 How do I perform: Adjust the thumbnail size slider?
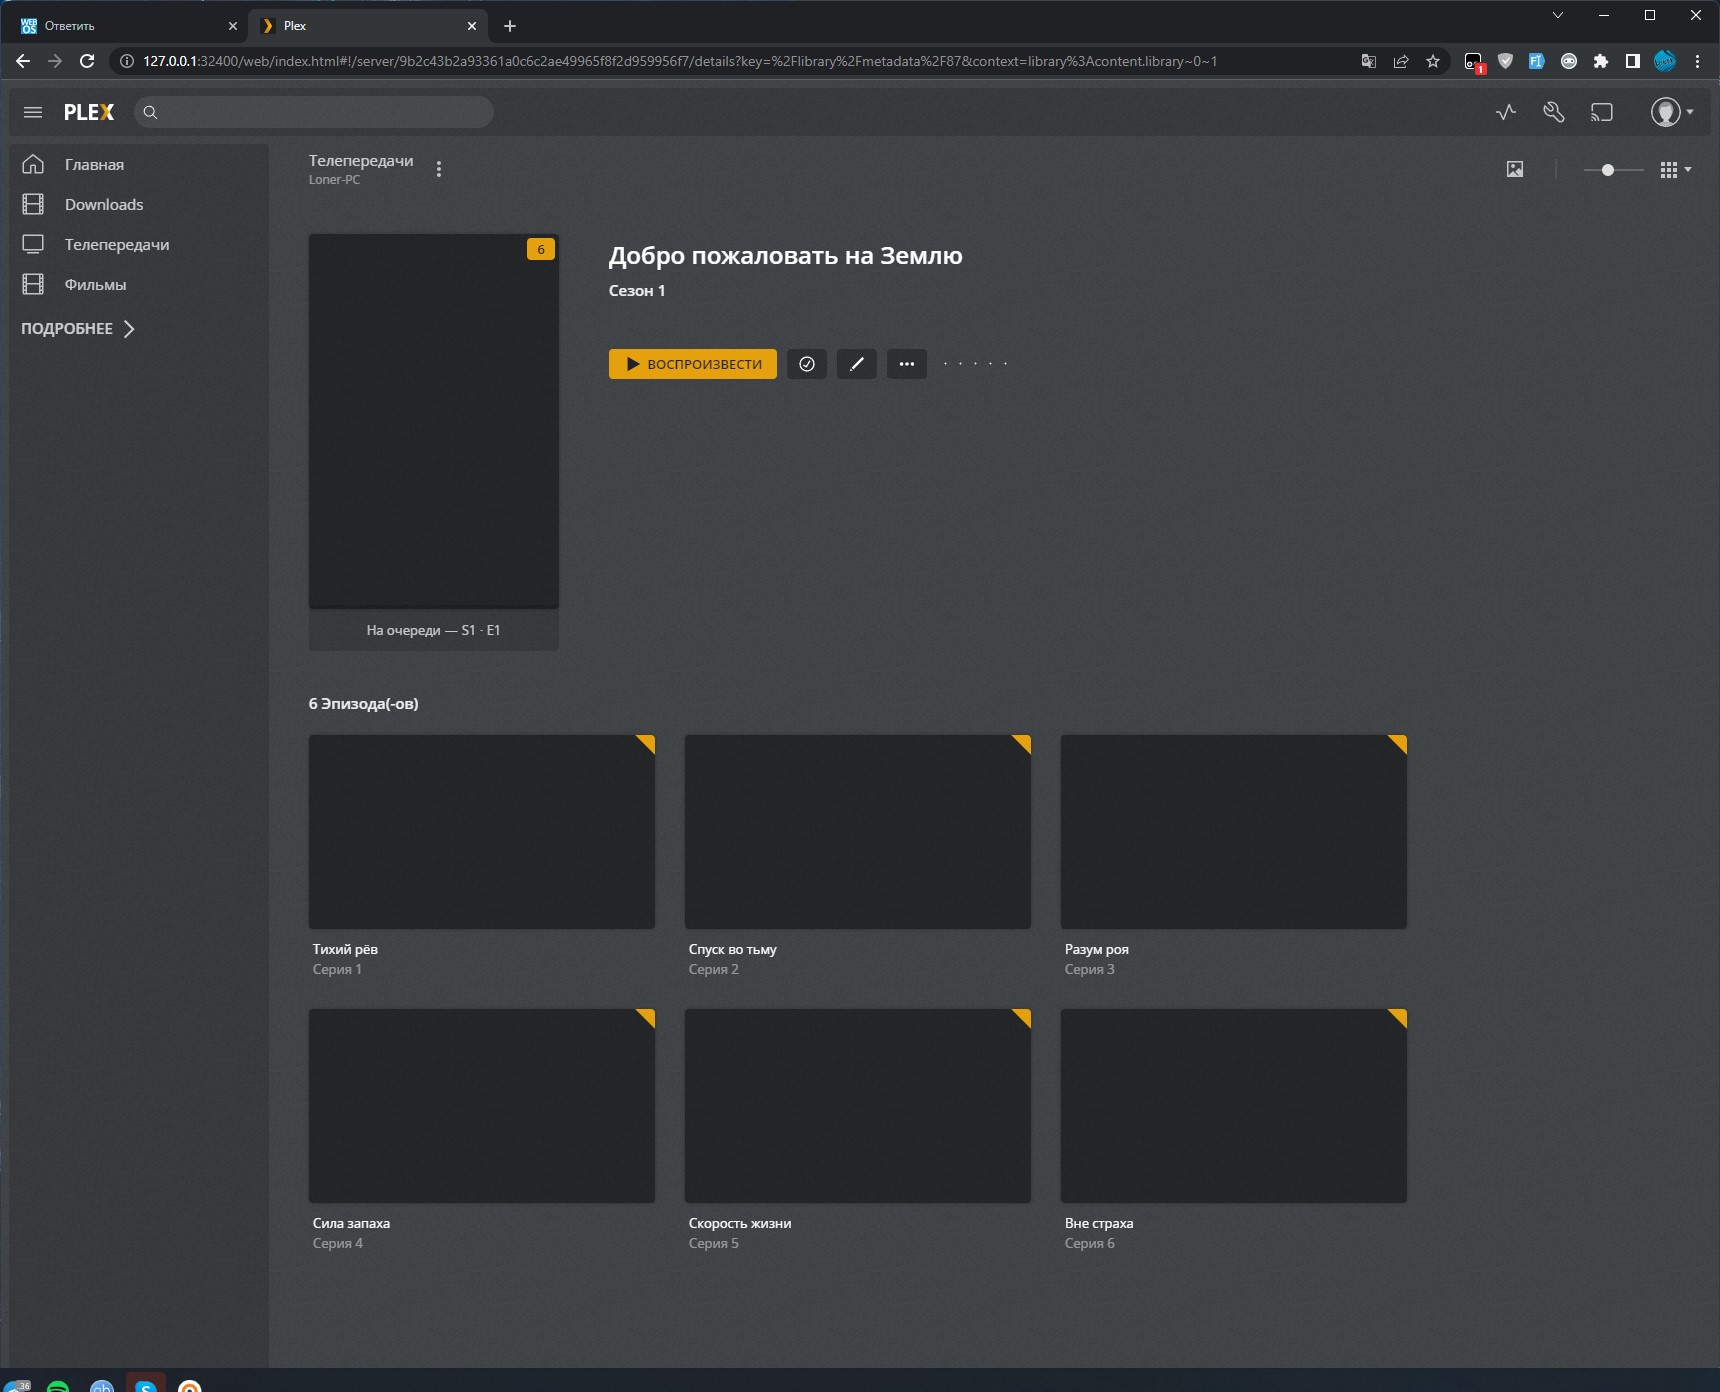(x=1608, y=170)
